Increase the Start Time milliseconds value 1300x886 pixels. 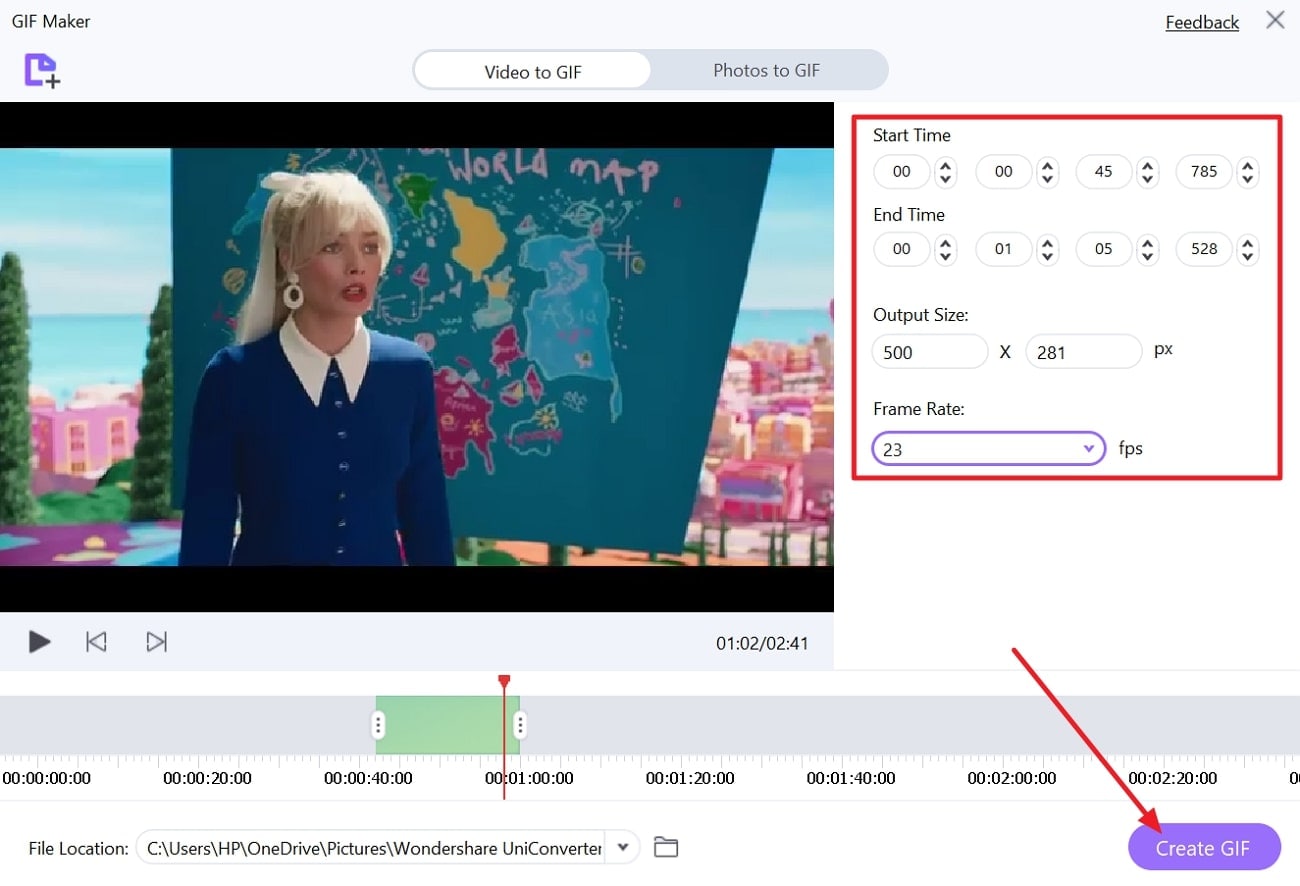tap(1247, 165)
